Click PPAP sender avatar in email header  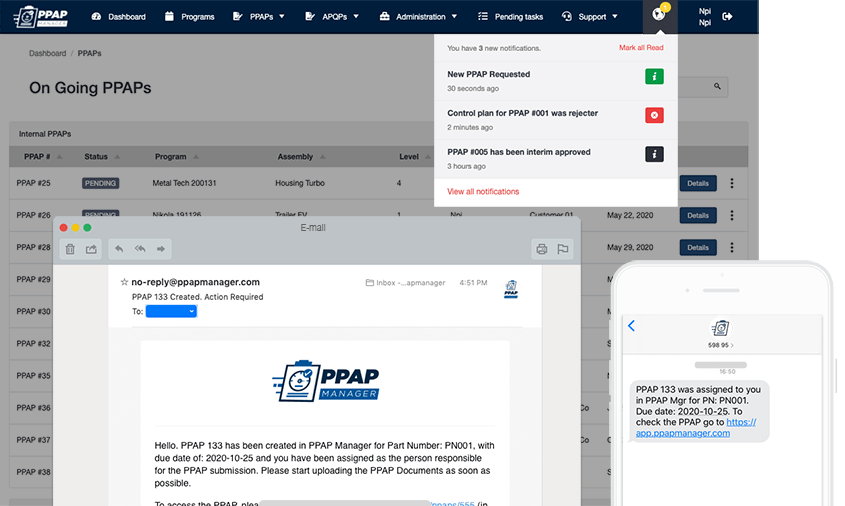[x=511, y=289]
